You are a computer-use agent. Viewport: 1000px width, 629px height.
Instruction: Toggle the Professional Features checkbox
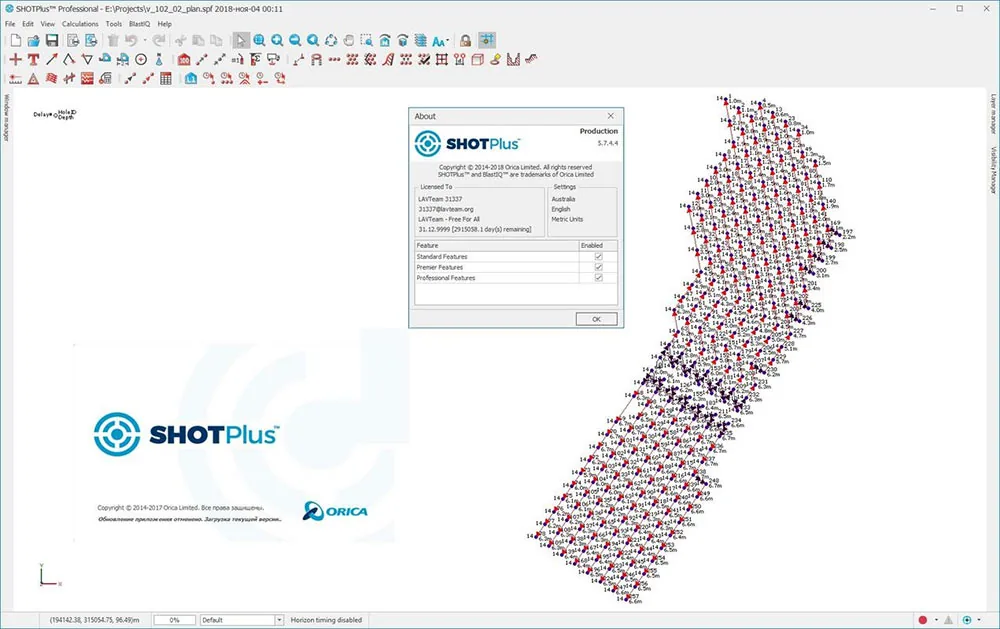tap(598, 278)
